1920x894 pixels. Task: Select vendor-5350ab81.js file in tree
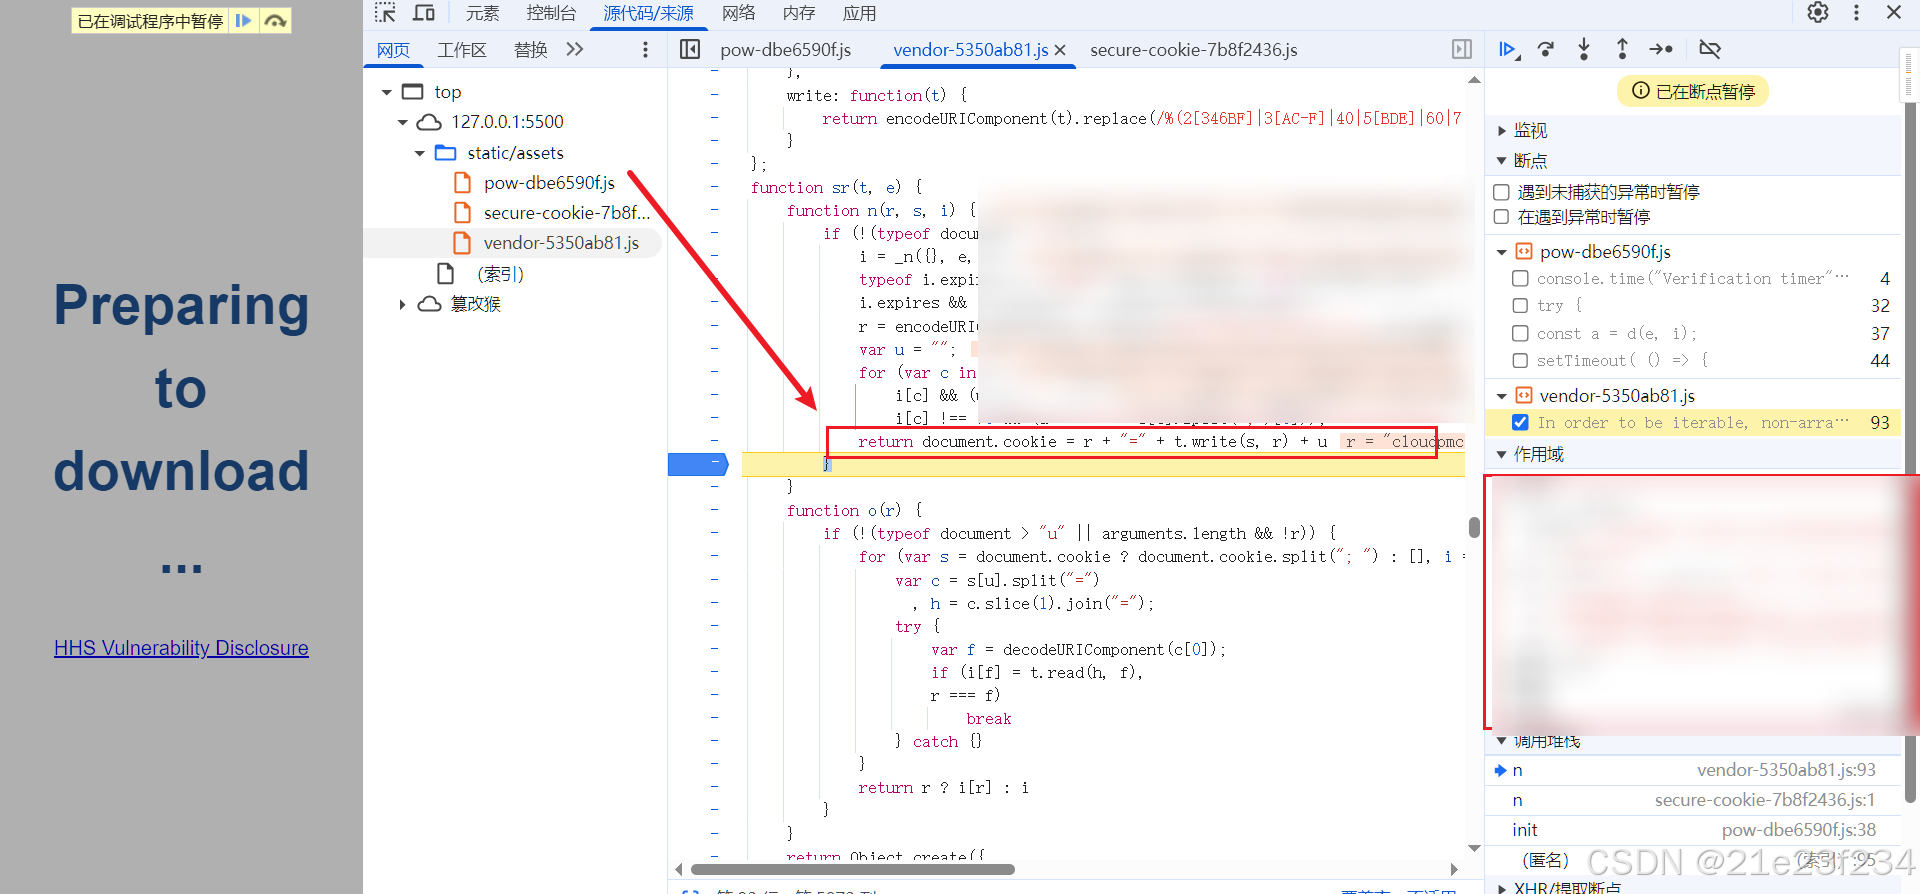560,243
